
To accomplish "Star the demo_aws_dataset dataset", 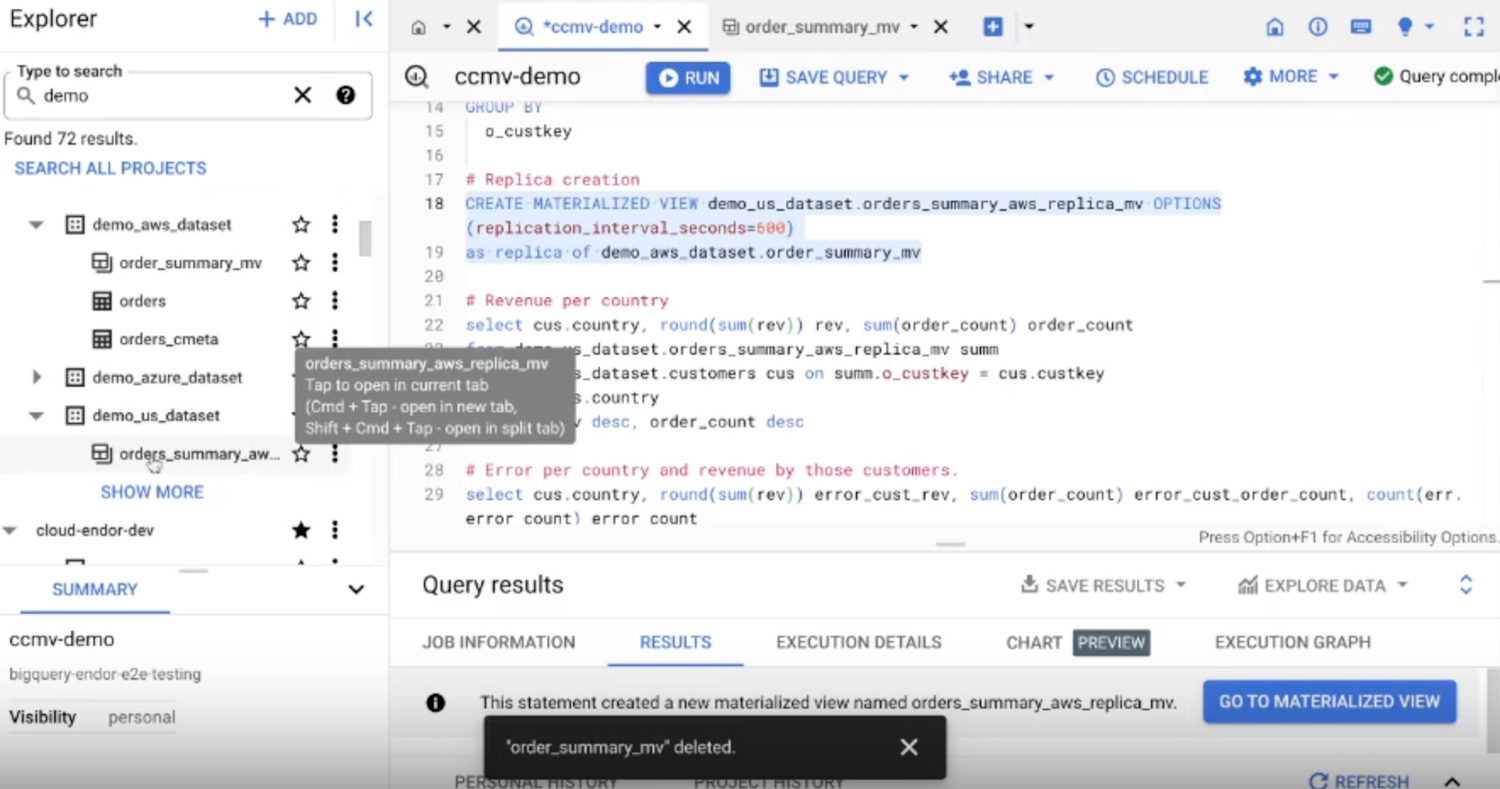I will coord(301,225).
